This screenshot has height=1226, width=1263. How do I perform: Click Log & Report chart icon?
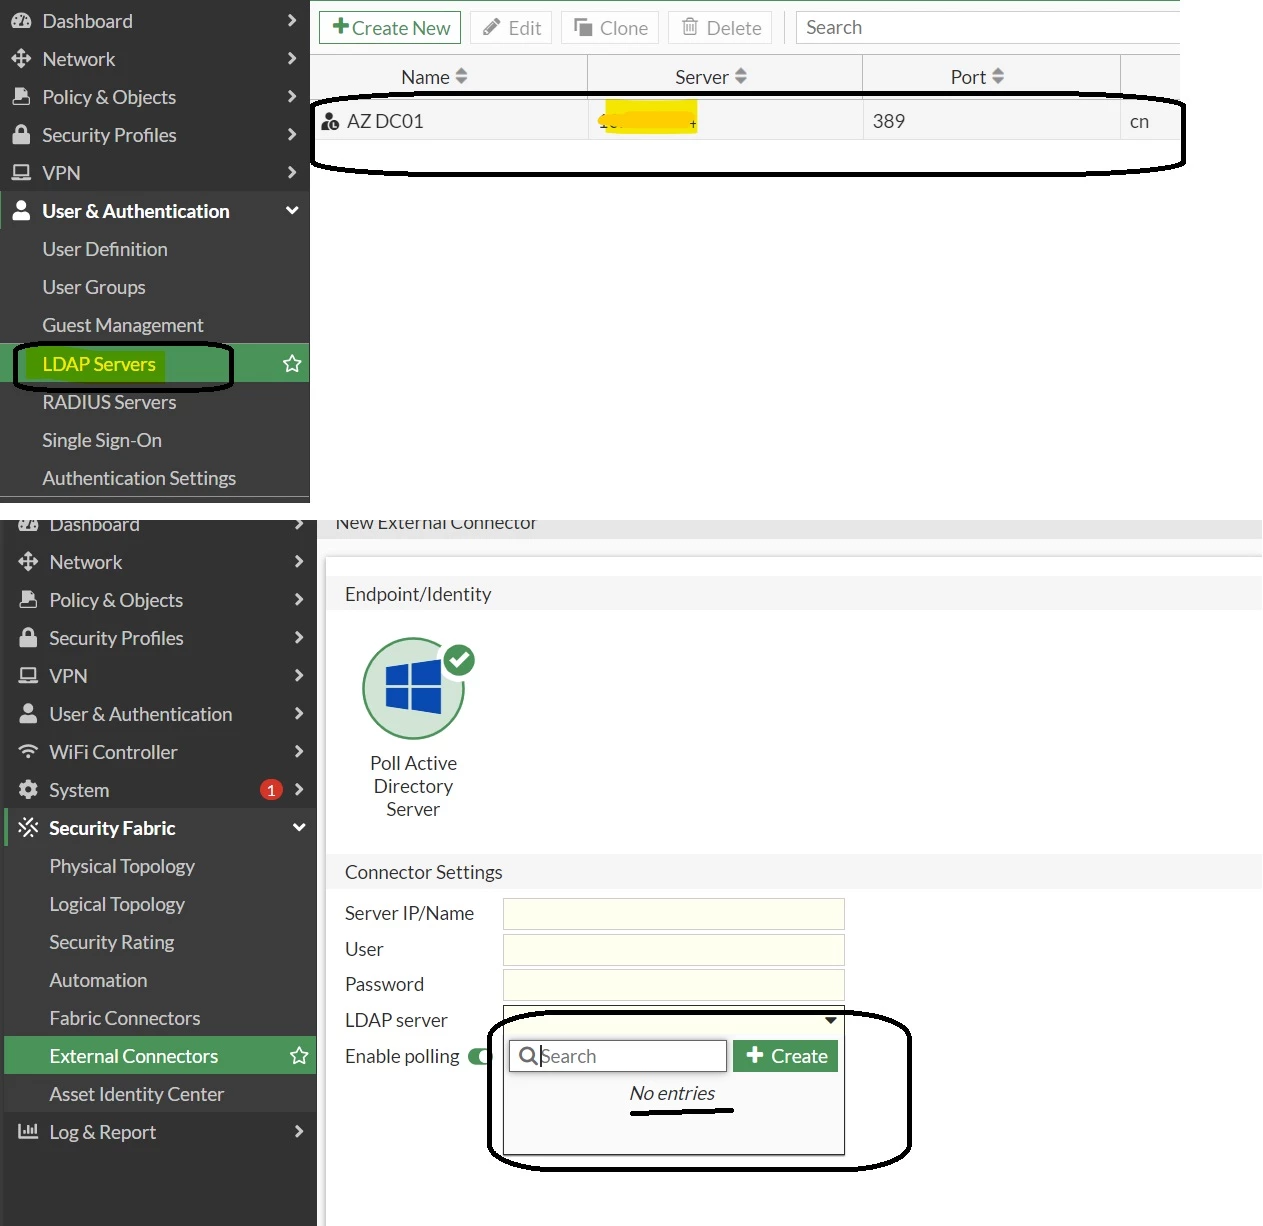click(28, 1132)
